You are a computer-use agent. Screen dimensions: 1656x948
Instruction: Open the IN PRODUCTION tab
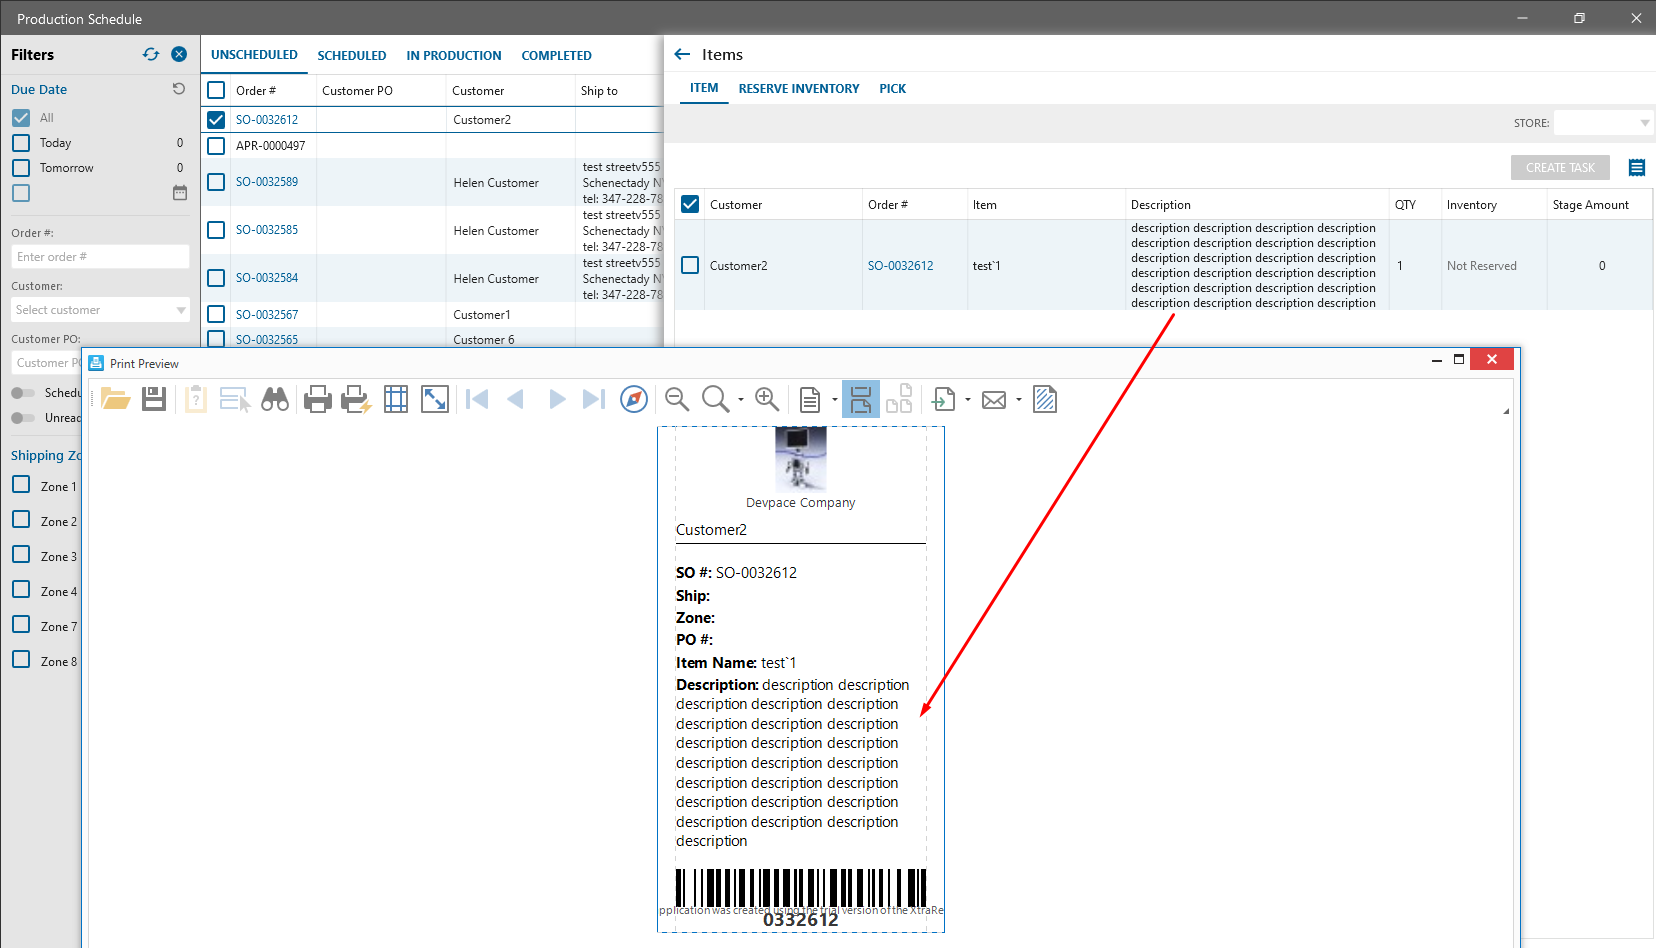pyautogui.click(x=454, y=56)
